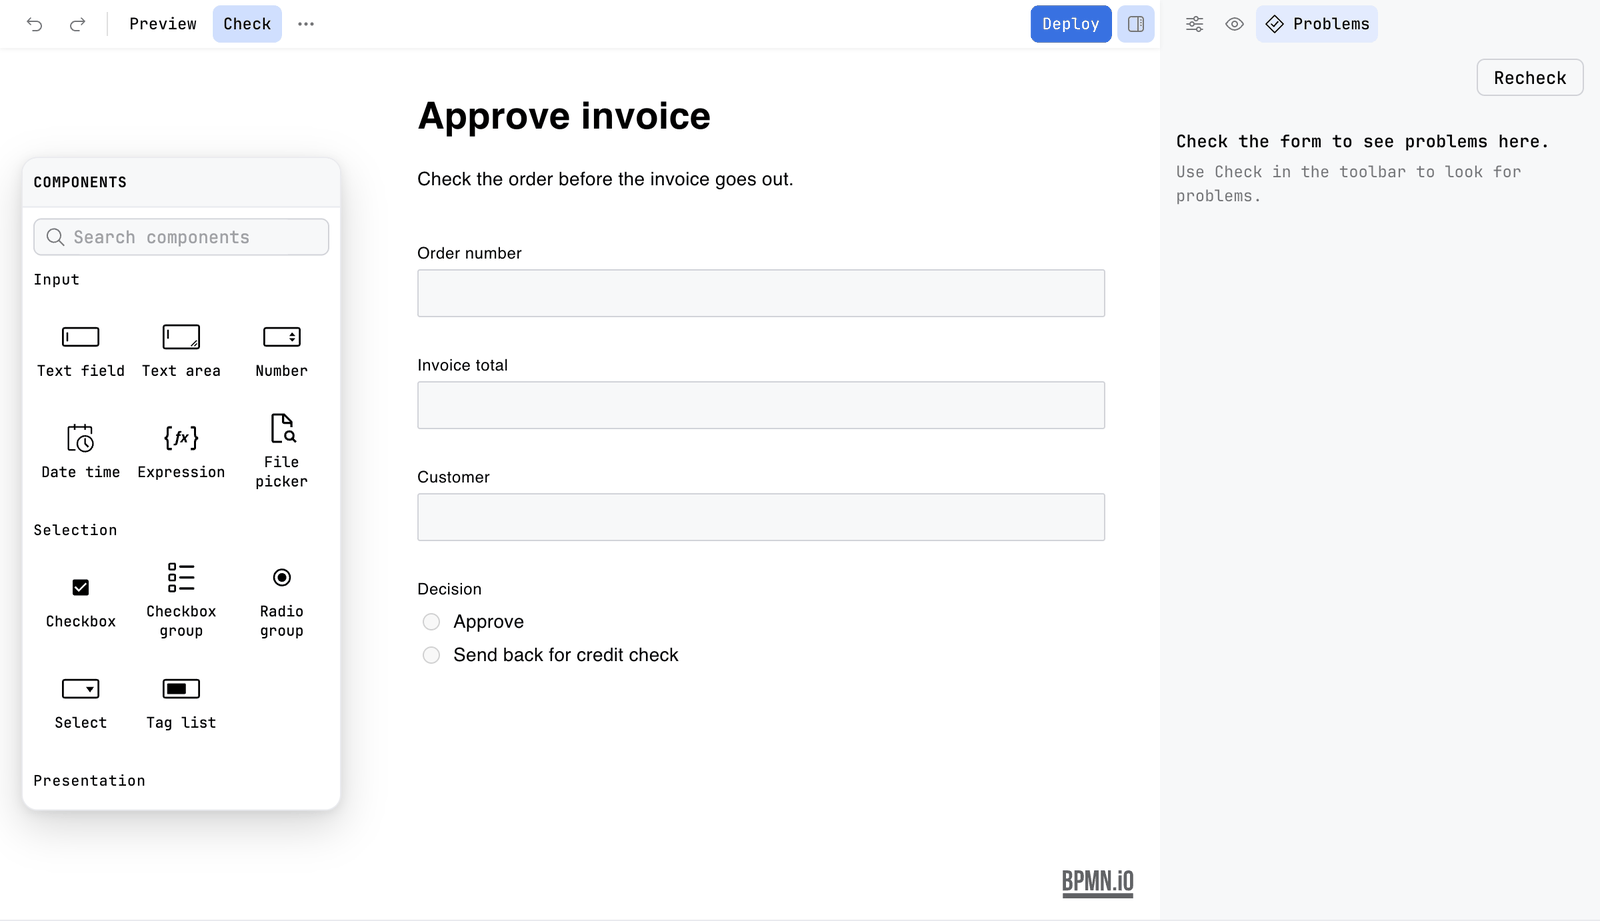Screen dimensions: 1600x921
Task: Click the Recheck button
Action: click(1530, 78)
